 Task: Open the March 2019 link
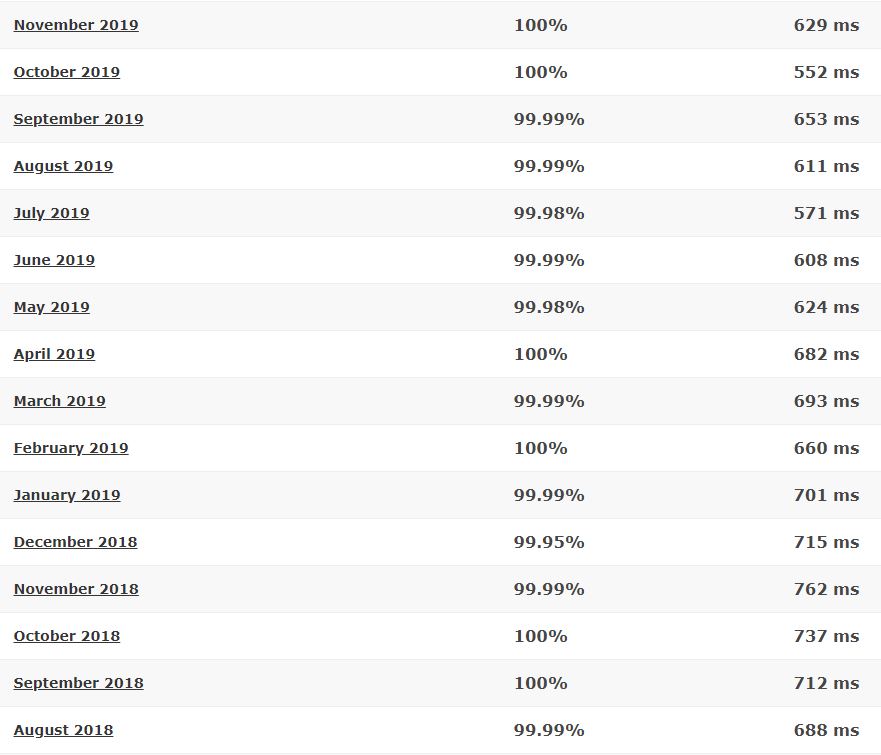(60, 402)
